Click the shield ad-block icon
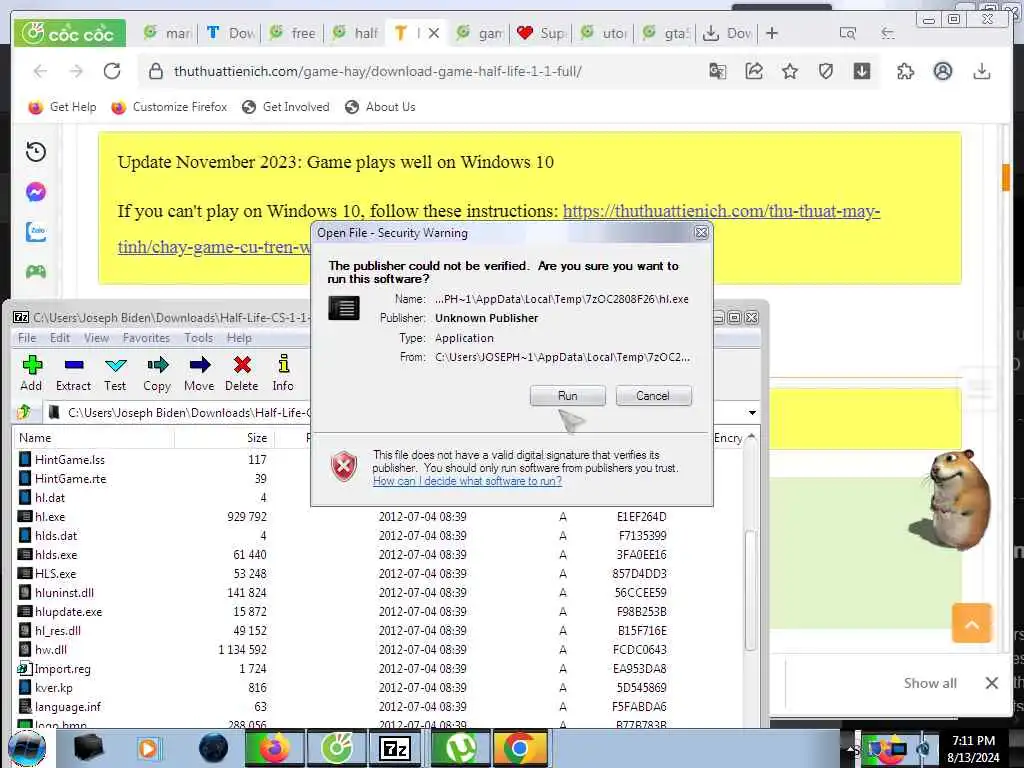This screenshot has width=1024, height=768. 825,71
